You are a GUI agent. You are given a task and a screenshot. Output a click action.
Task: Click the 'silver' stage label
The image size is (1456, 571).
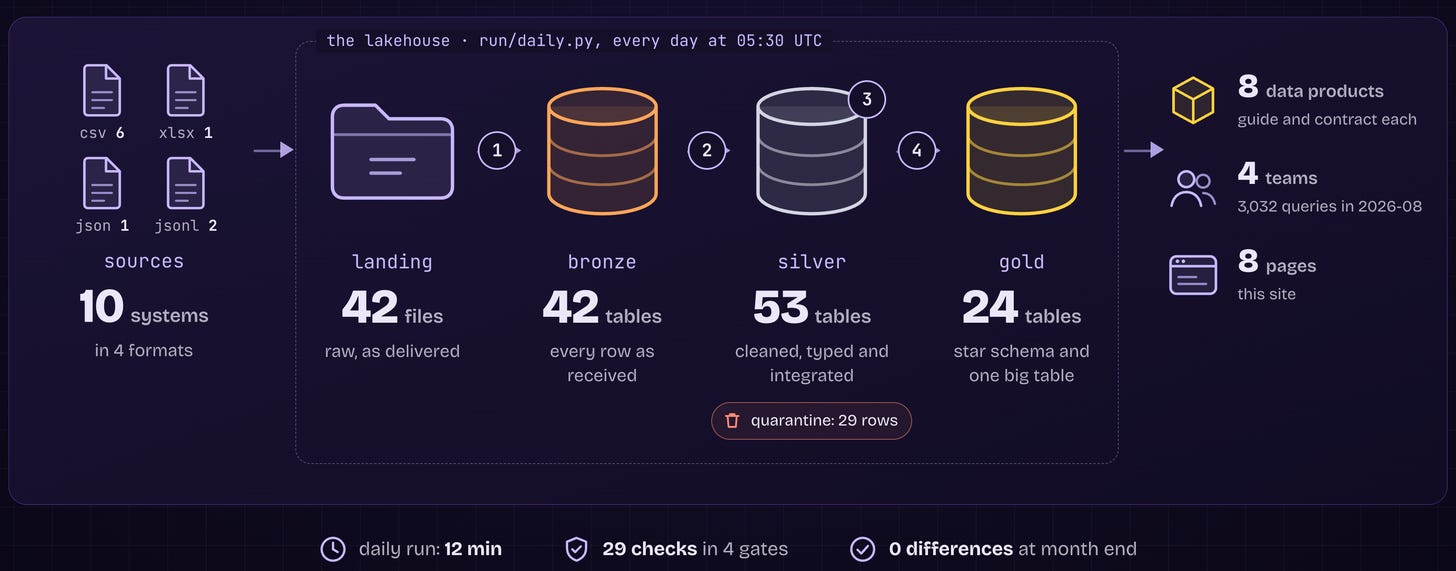tap(811, 262)
